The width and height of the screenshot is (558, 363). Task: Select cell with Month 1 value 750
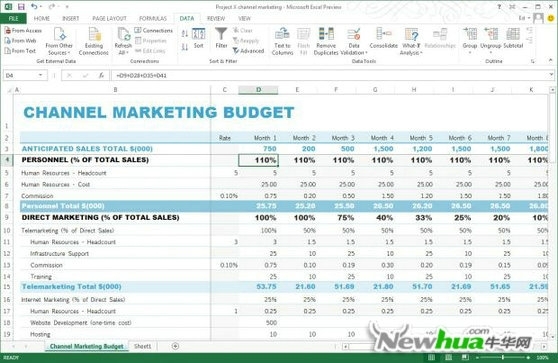coord(258,149)
